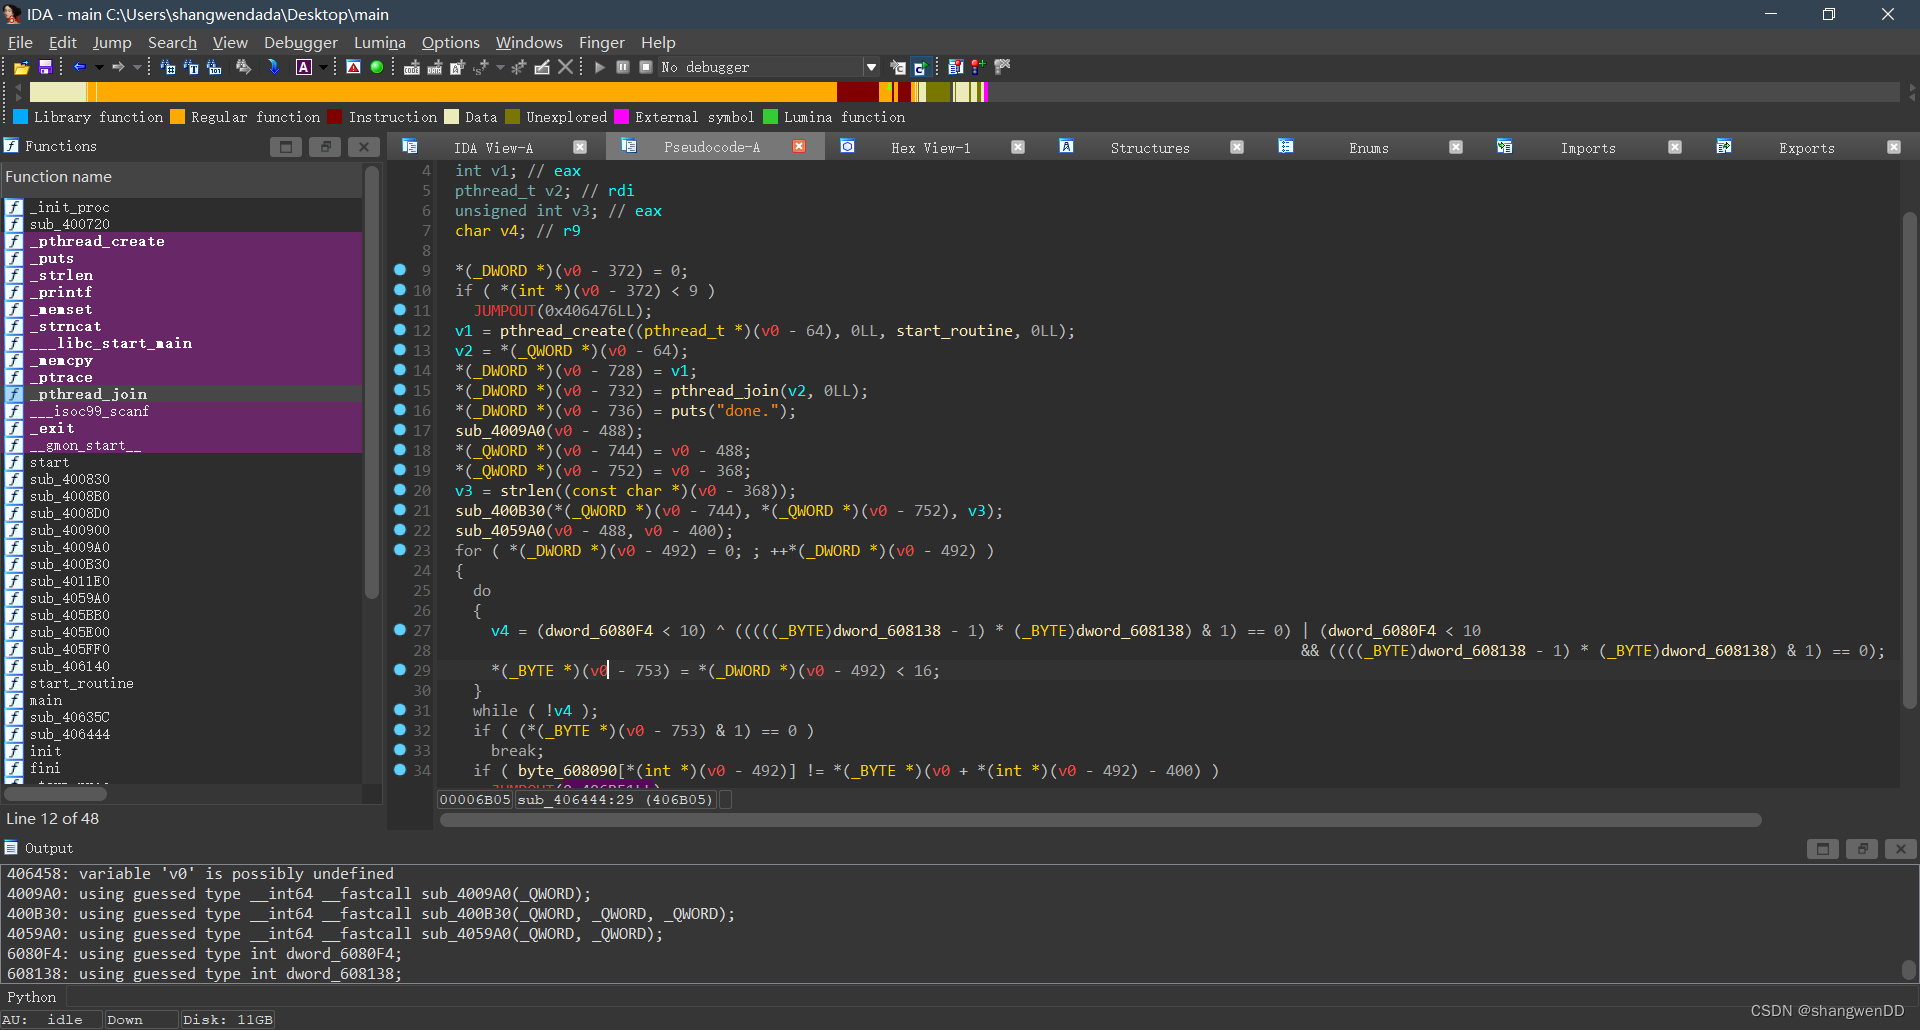The width and height of the screenshot is (1920, 1030).
Task: Expand the back-navigation history dropdown arrow
Action: [97, 67]
